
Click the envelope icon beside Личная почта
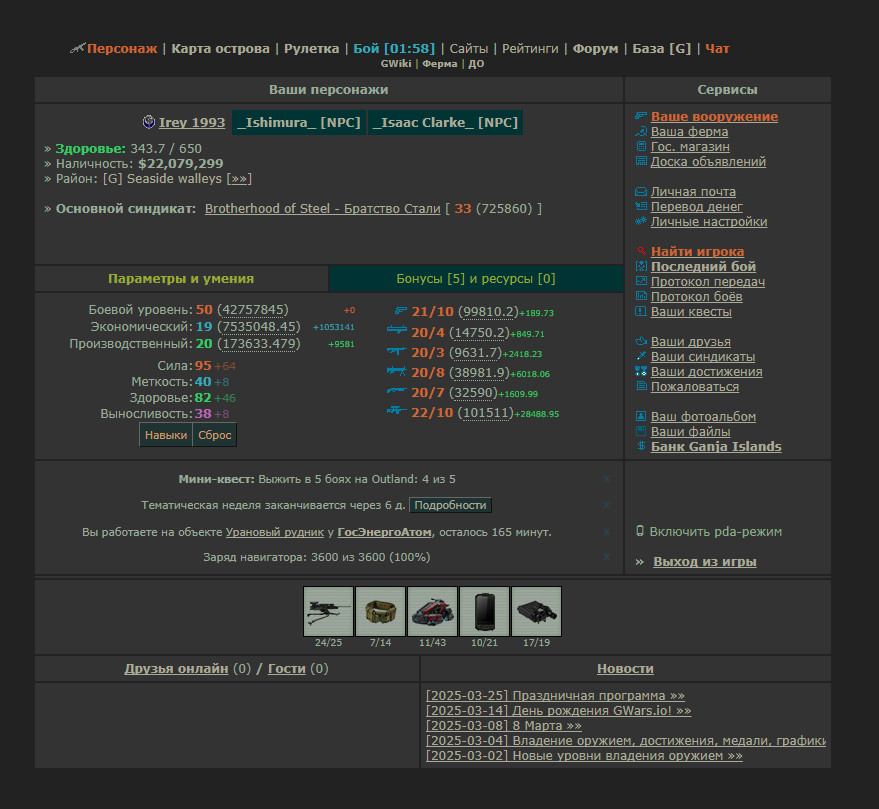point(641,192)
